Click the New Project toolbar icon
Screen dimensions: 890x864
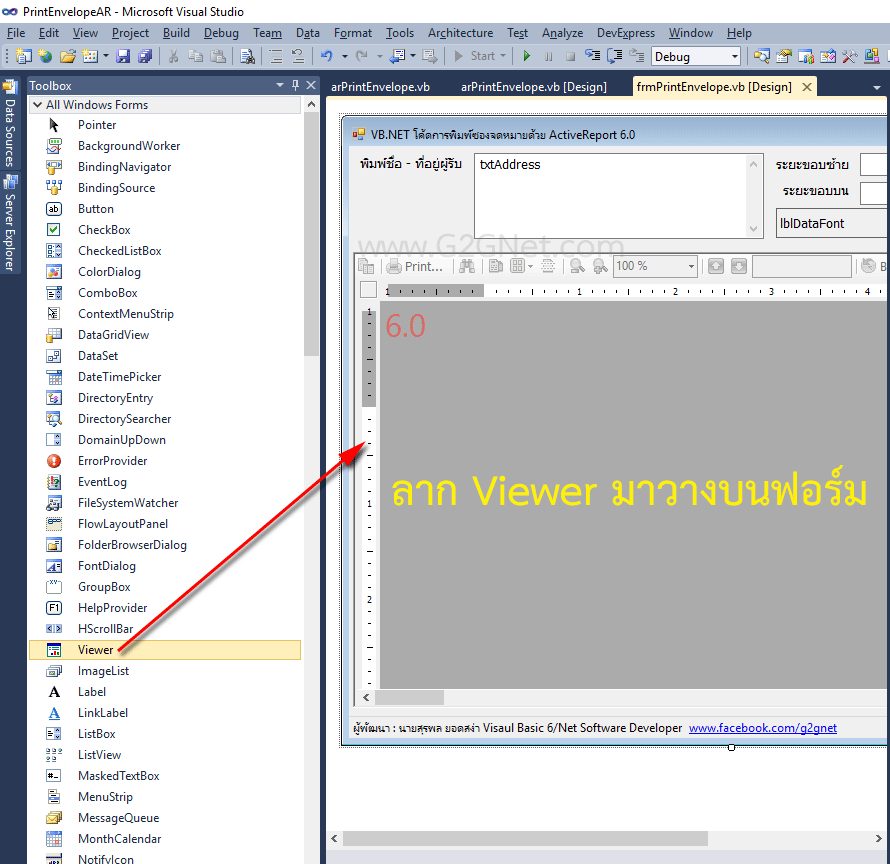point(24,56)
